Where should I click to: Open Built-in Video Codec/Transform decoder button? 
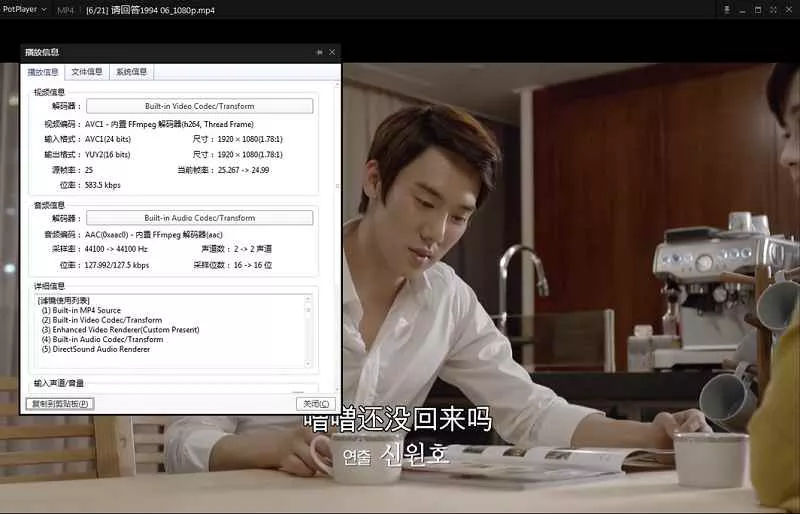point(199,106)
